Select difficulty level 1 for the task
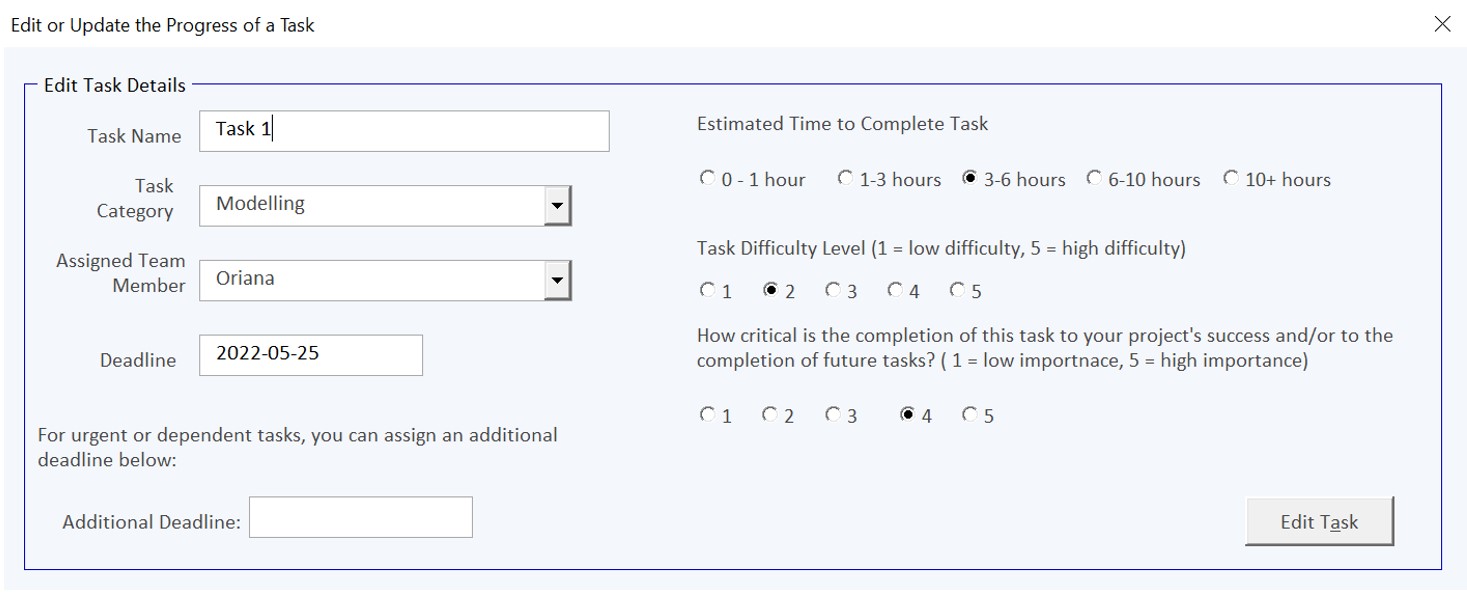 706,291
